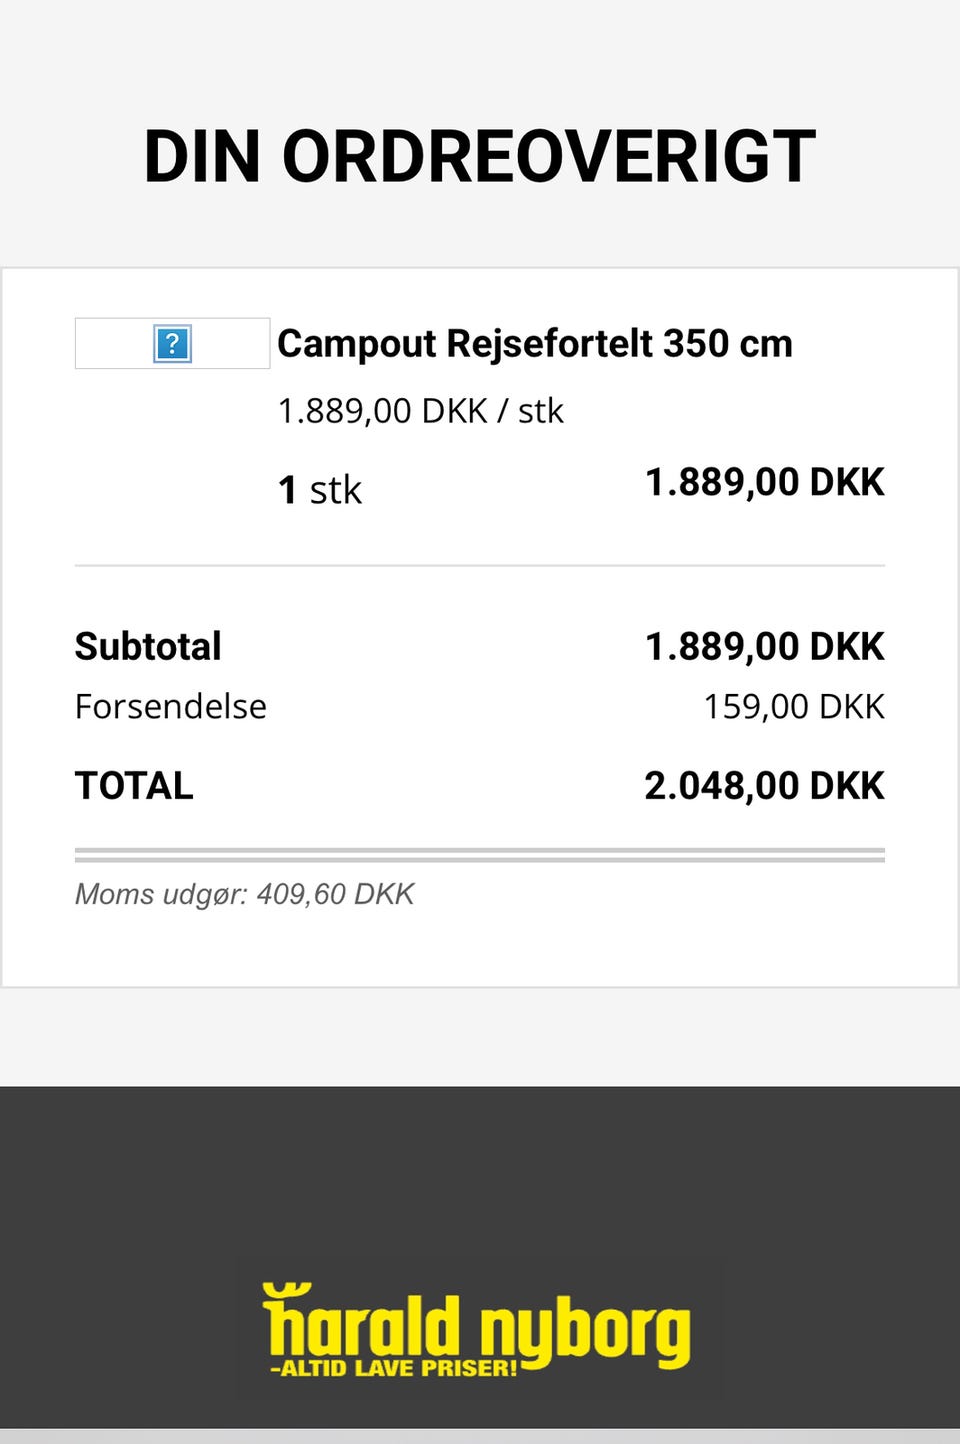Select the 159,00 DKK shipping cost
The width and height of the screenshot is (960, 1444).
[x=794, y=707]
